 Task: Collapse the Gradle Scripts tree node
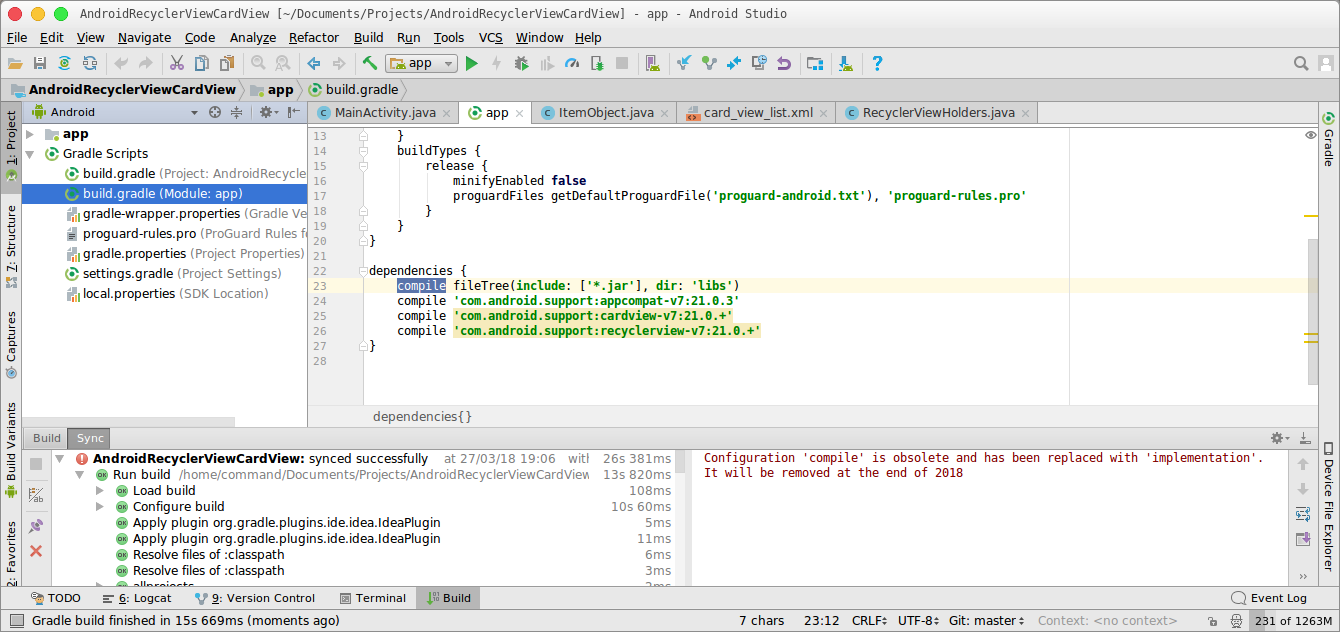[x=31, y=154]
